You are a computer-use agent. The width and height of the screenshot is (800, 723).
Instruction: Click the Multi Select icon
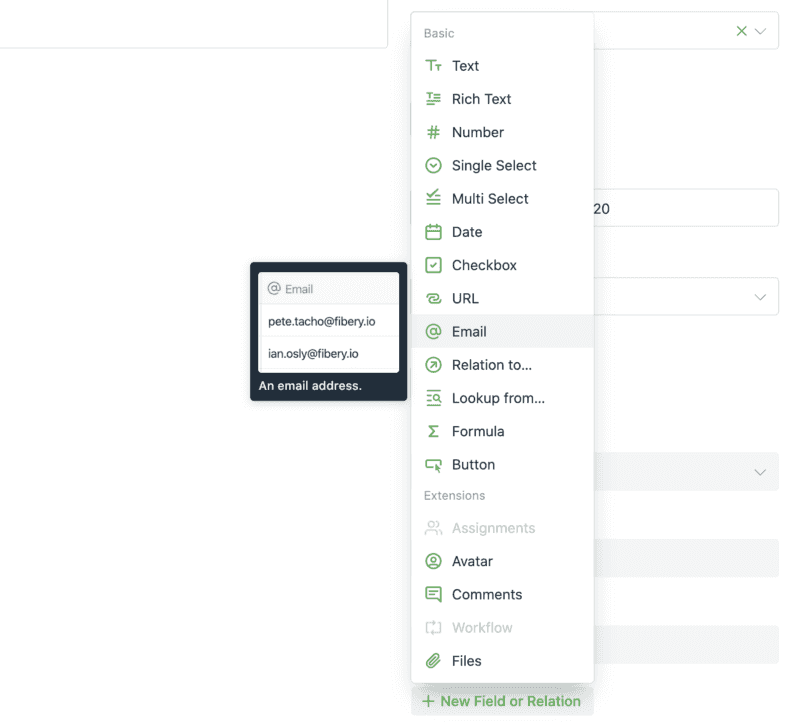pos(433,198)
